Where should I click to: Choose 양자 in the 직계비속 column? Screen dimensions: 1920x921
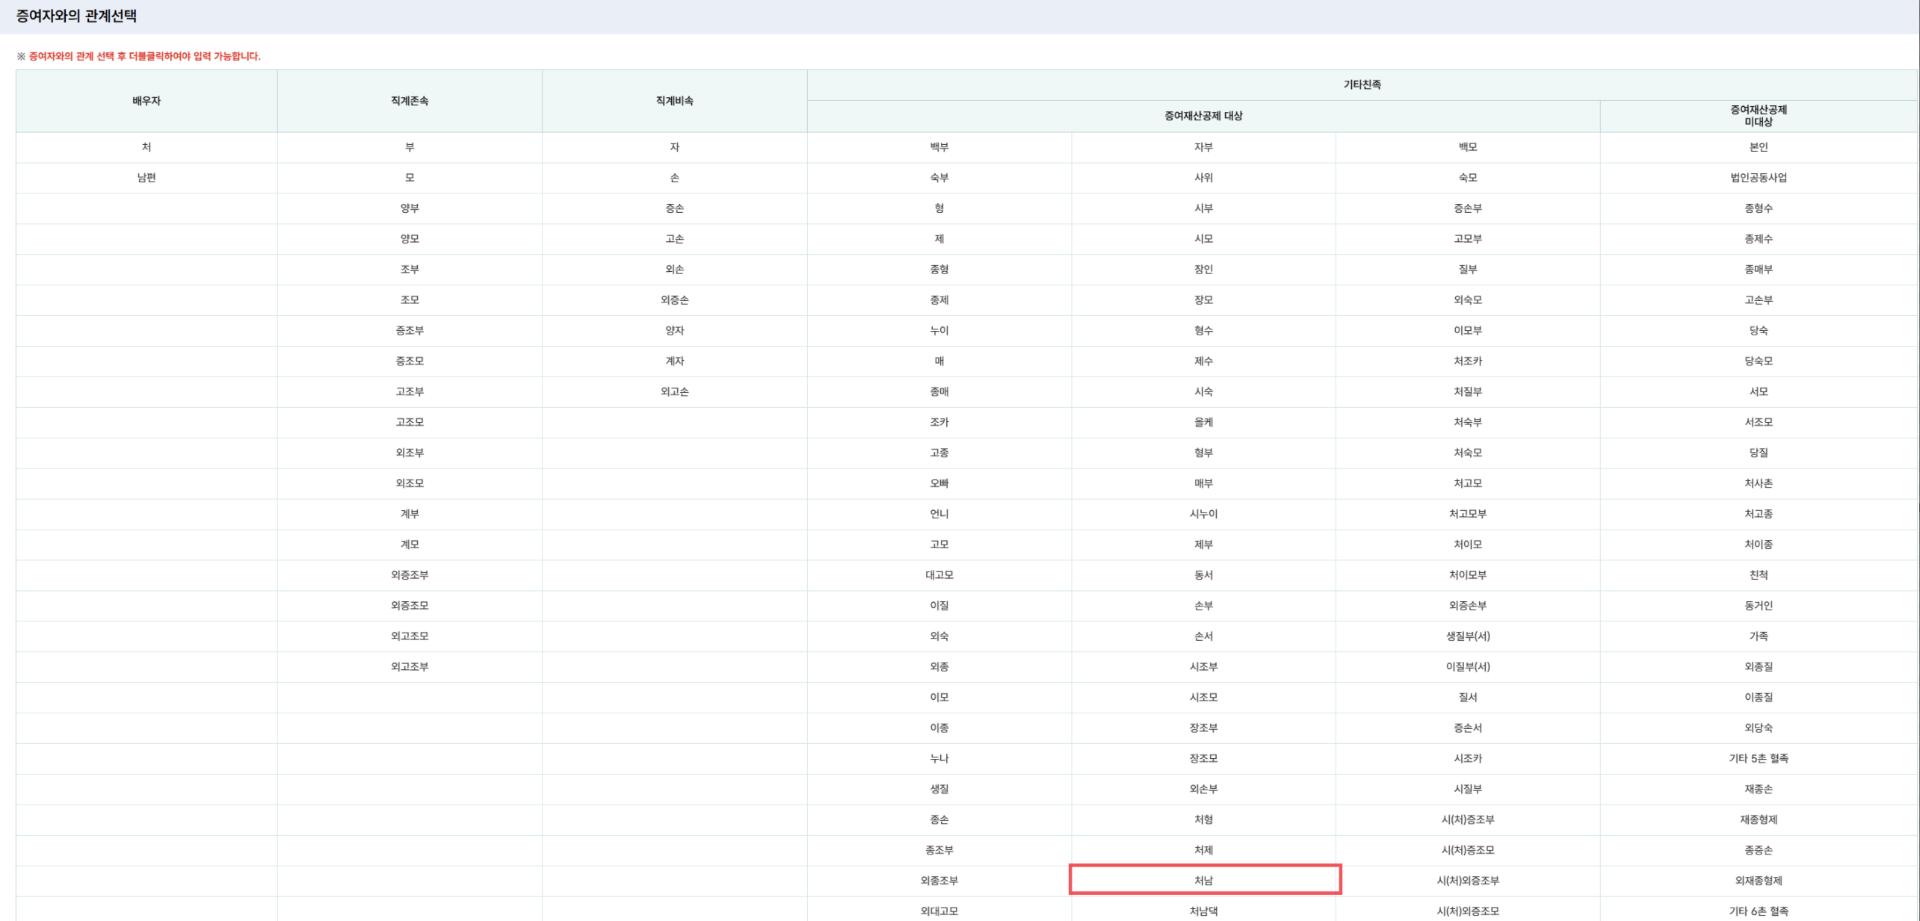674,331
